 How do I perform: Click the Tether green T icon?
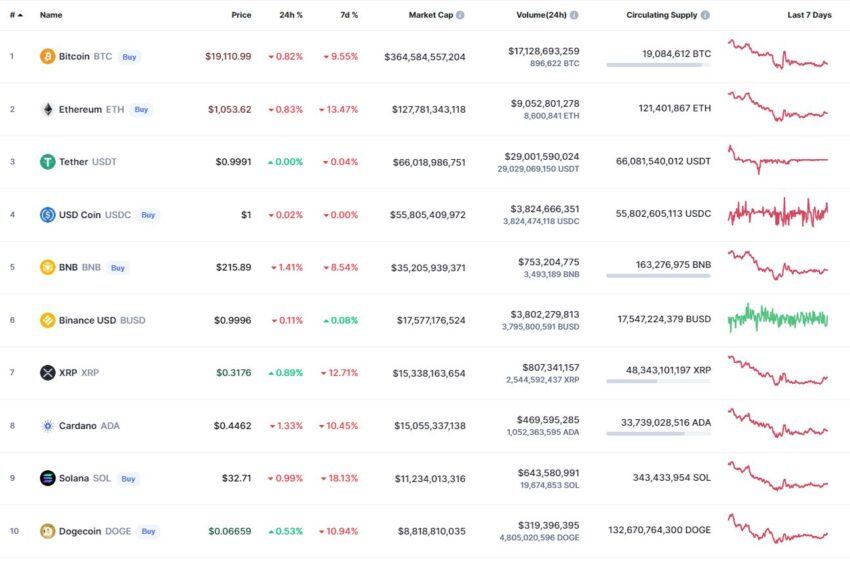coord(48,162)
